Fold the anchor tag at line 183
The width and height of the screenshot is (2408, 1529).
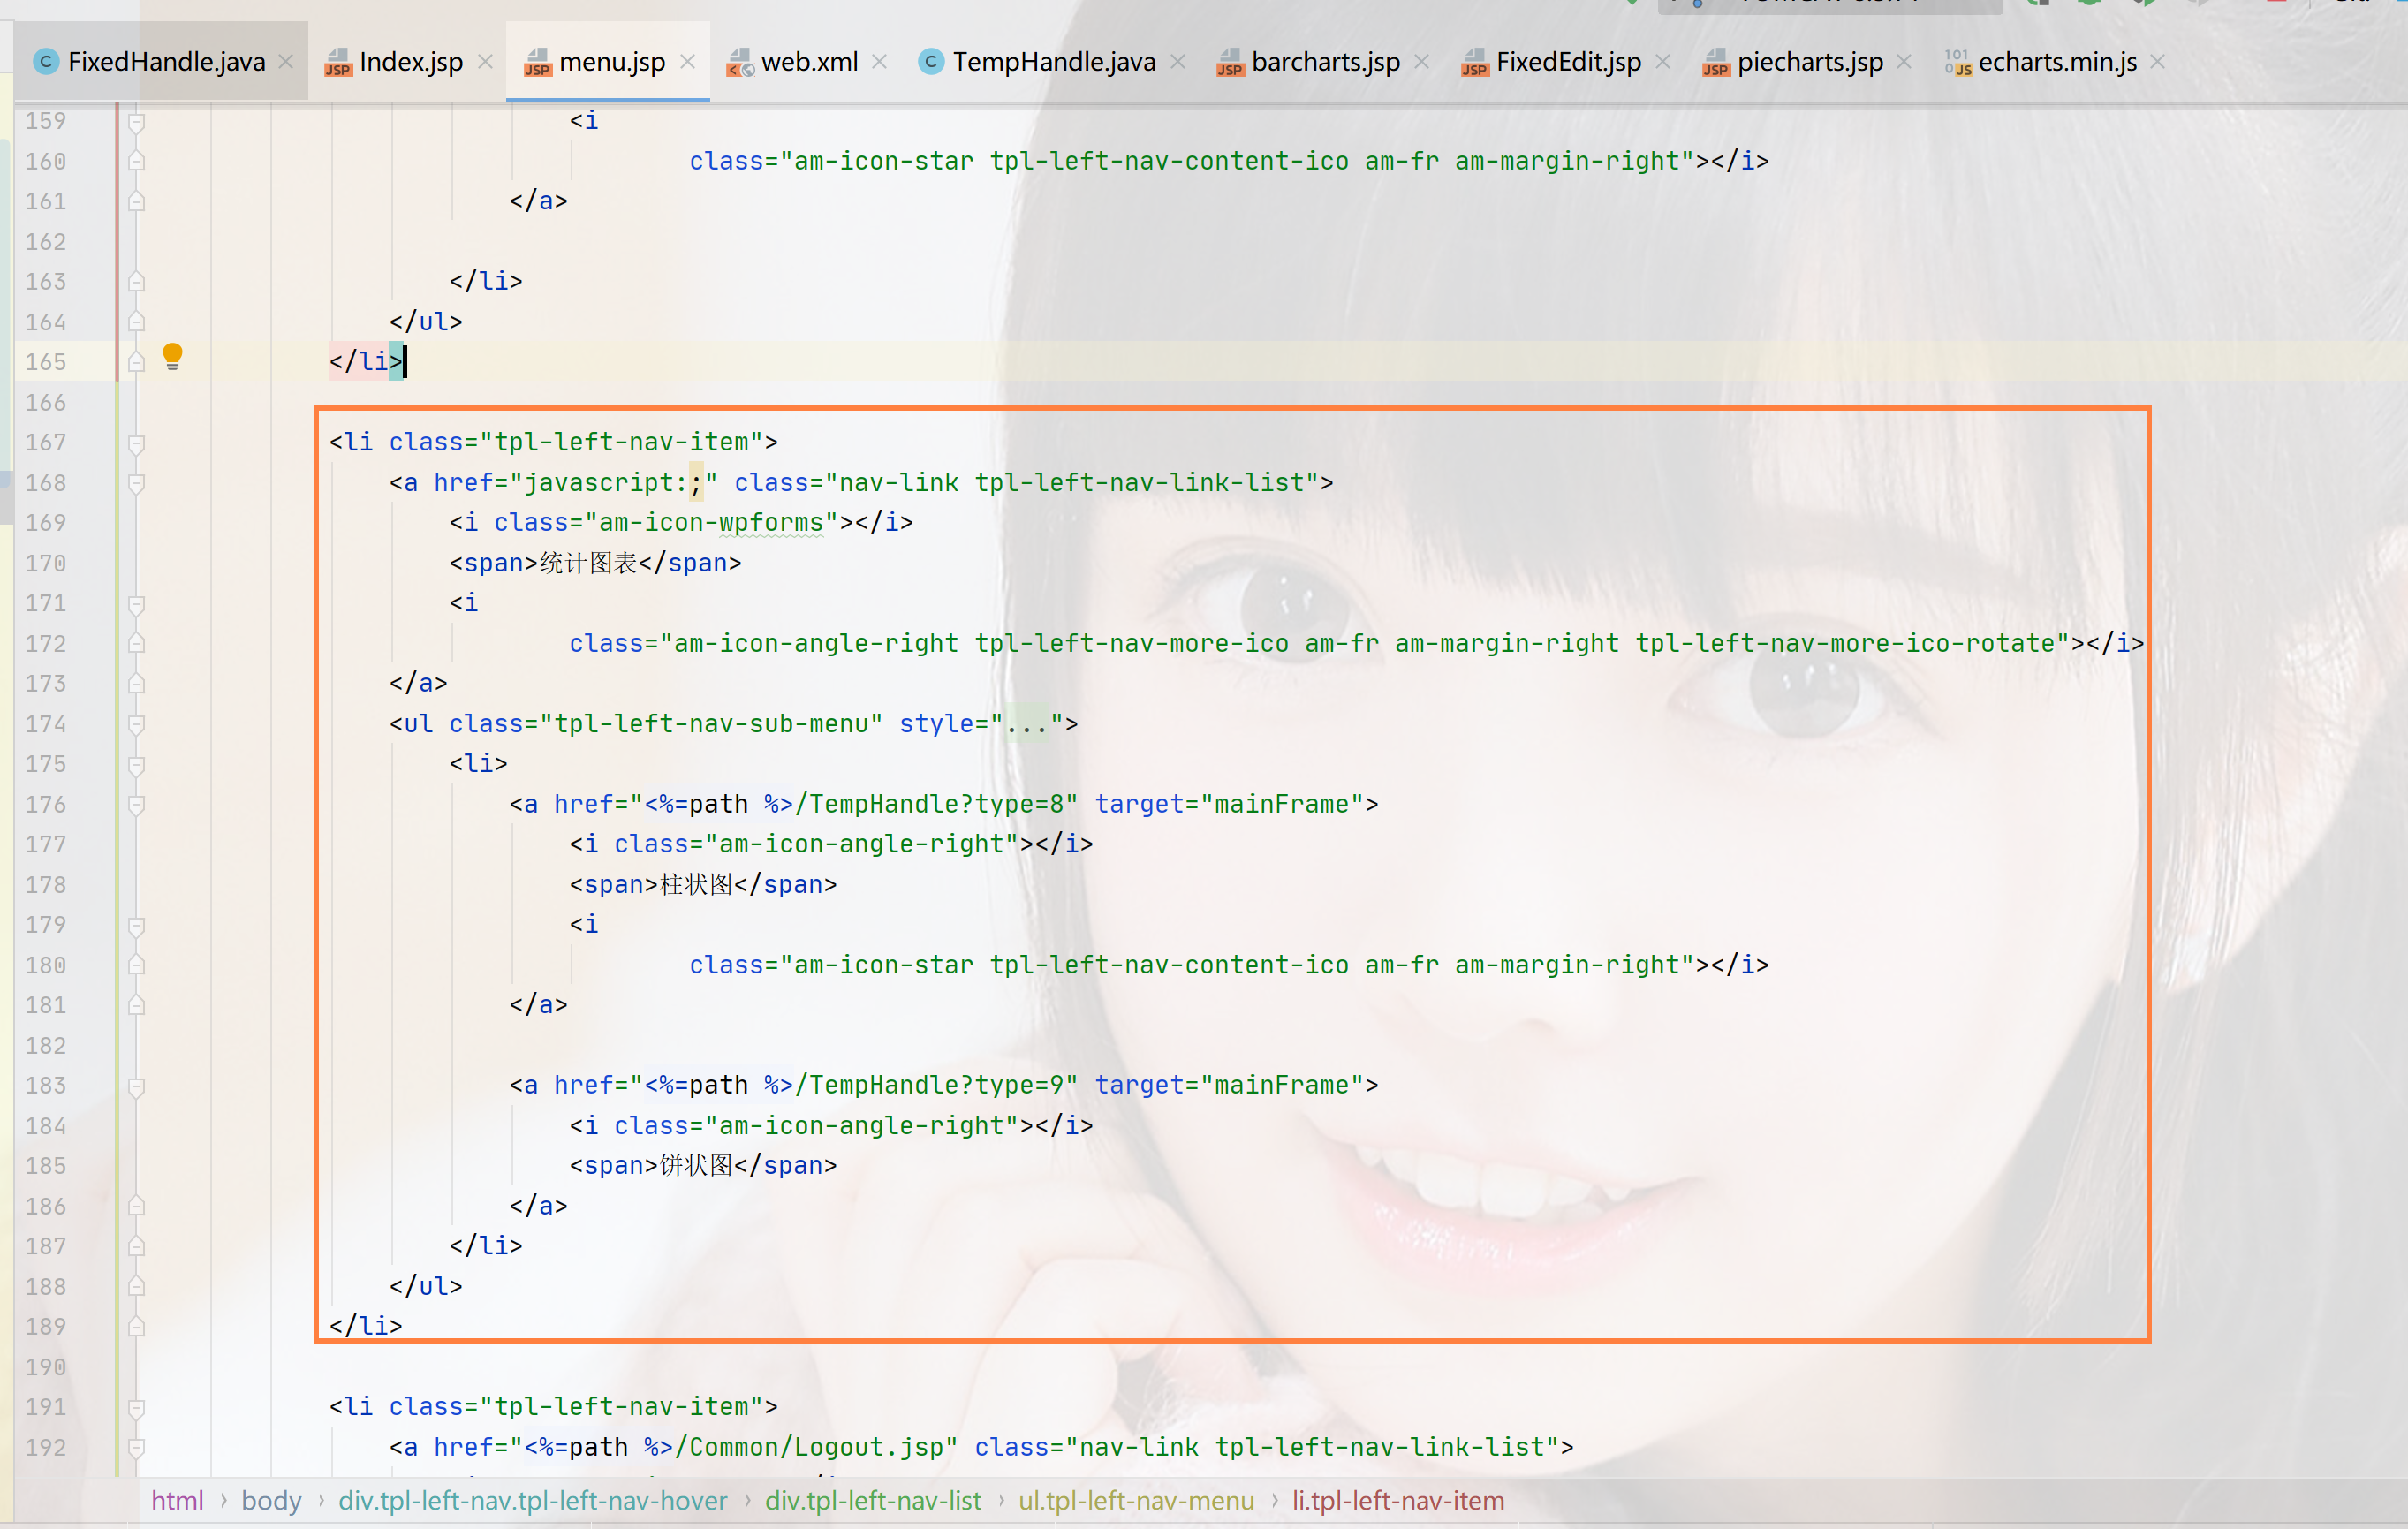click(137, 1086)
